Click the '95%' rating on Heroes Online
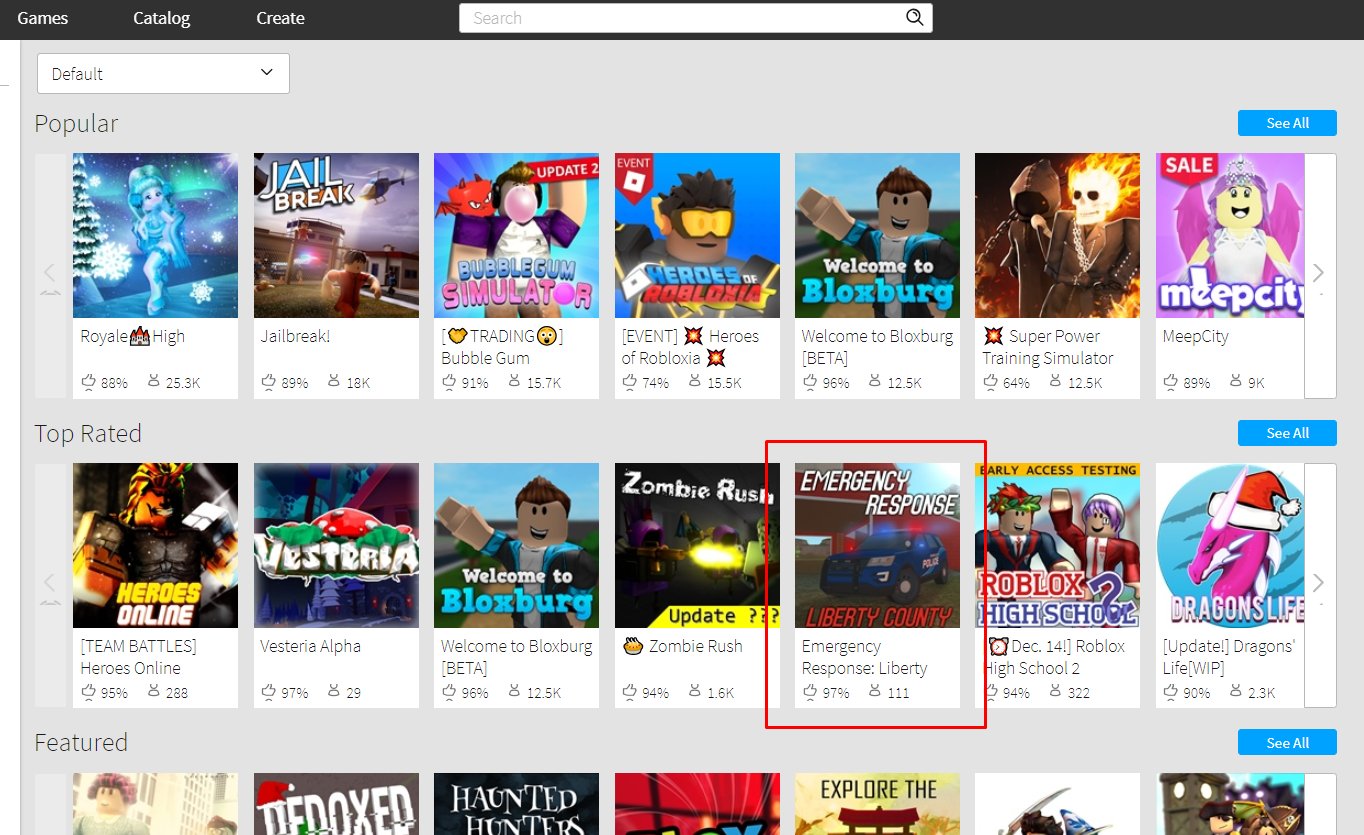This screenshot has height=835, width=1364. 114,693
